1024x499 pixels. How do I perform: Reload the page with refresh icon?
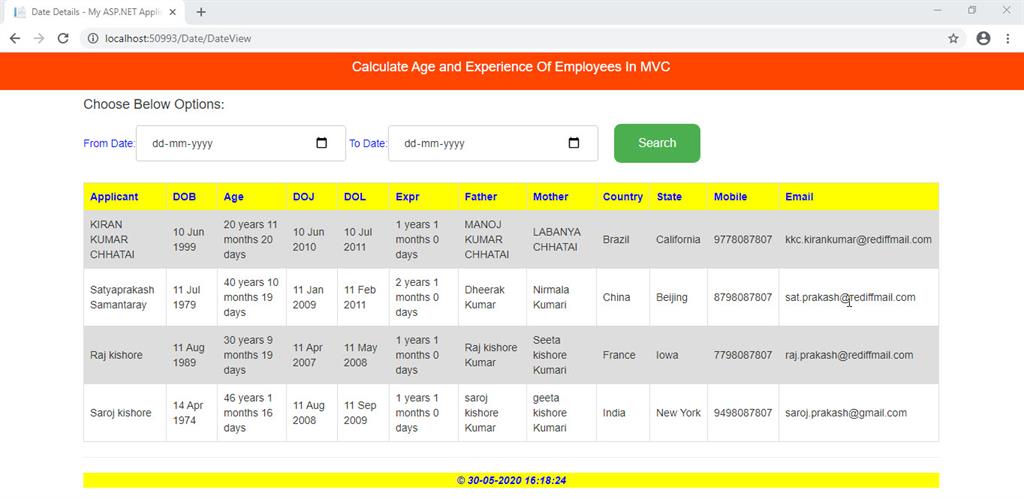click(63, 39)
